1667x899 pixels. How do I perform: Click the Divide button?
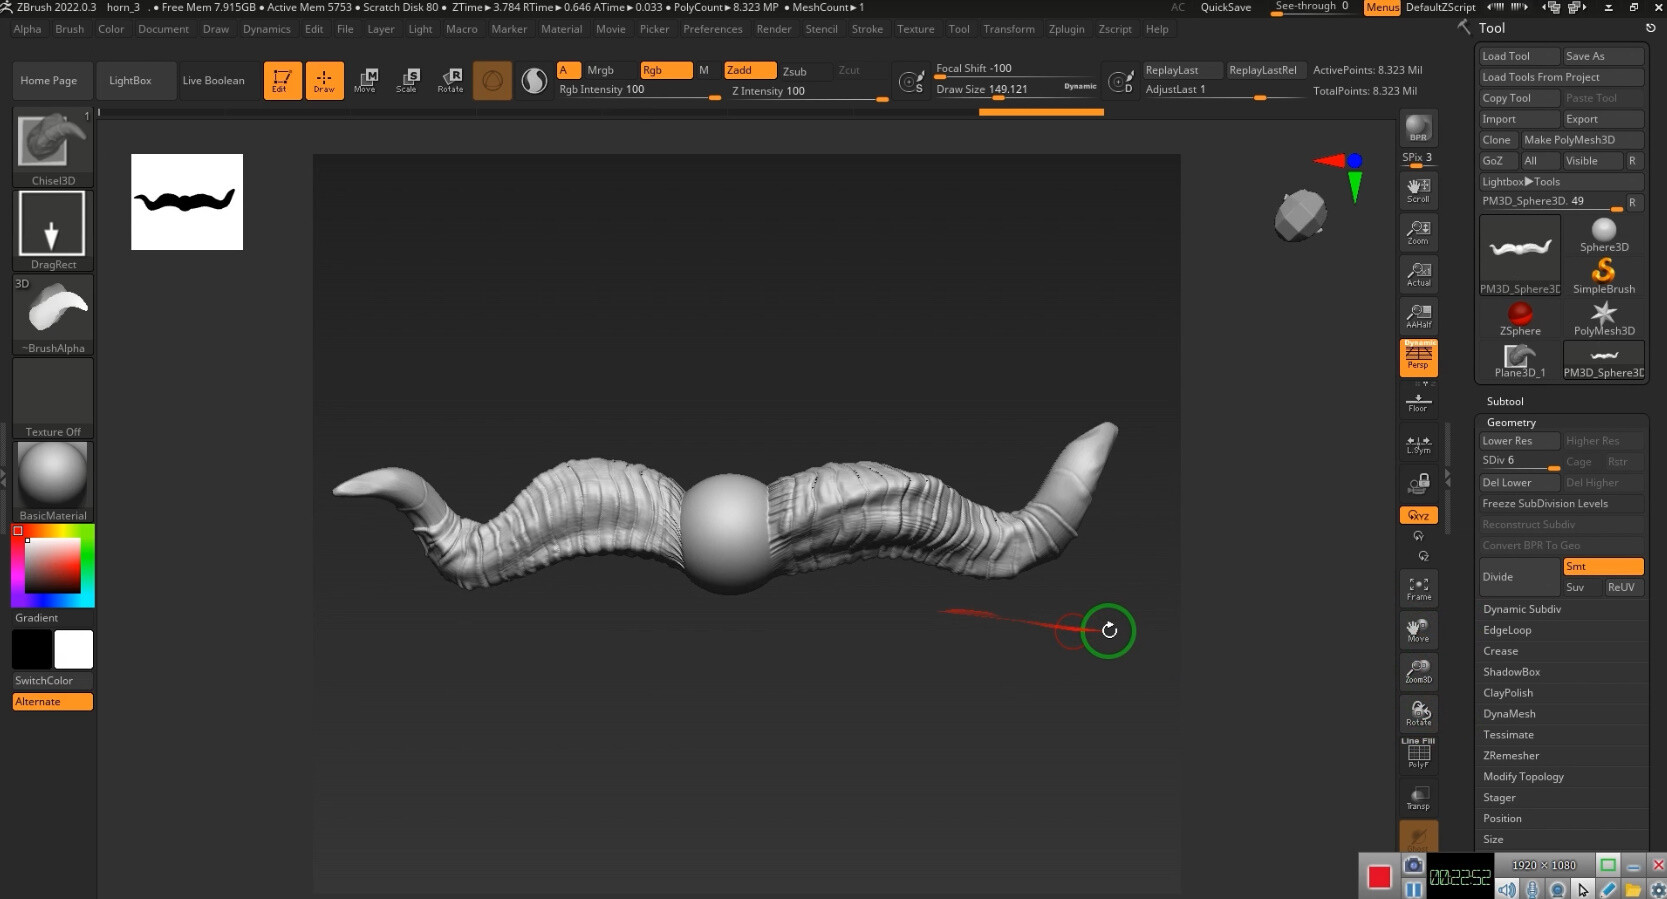coord(1519,577)
